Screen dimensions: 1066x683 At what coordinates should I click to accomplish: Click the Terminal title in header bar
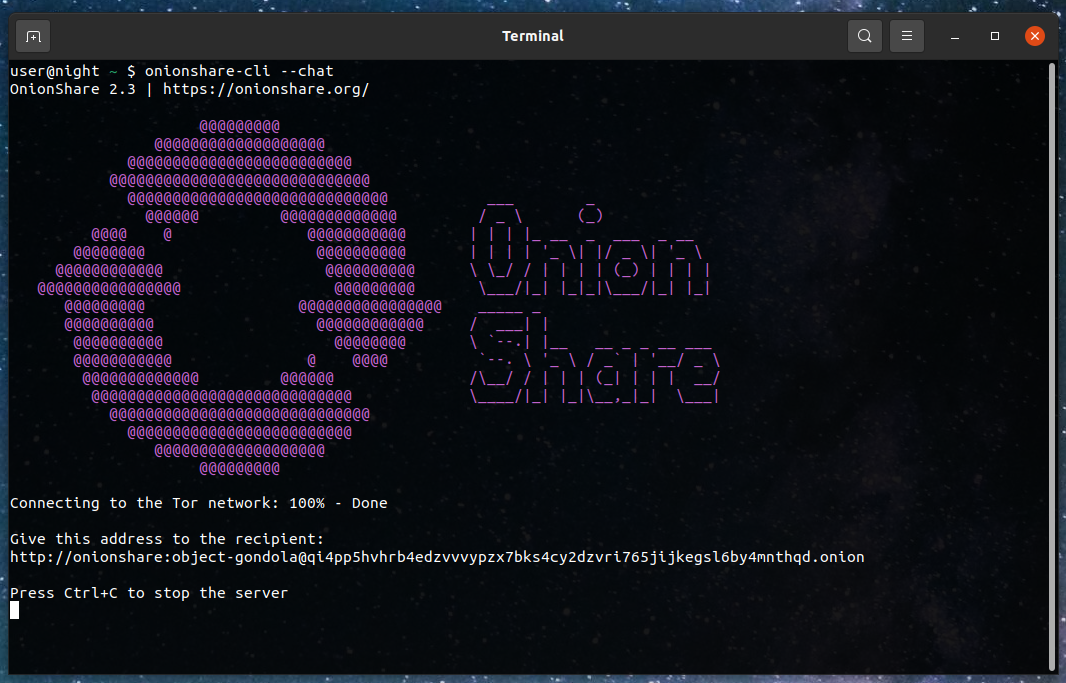532,36
